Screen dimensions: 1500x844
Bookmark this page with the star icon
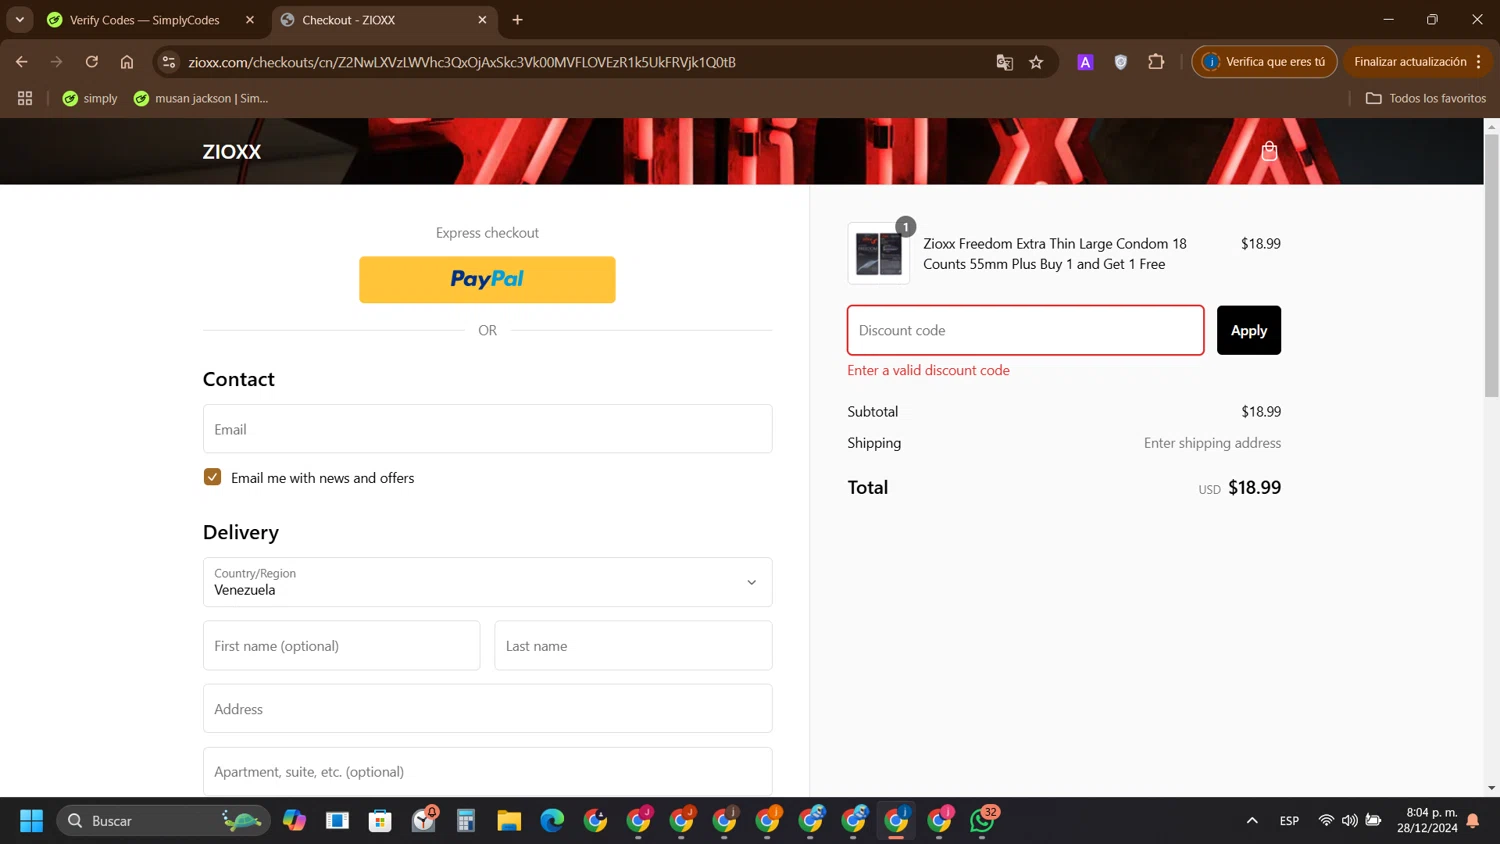pos(1036,62)
